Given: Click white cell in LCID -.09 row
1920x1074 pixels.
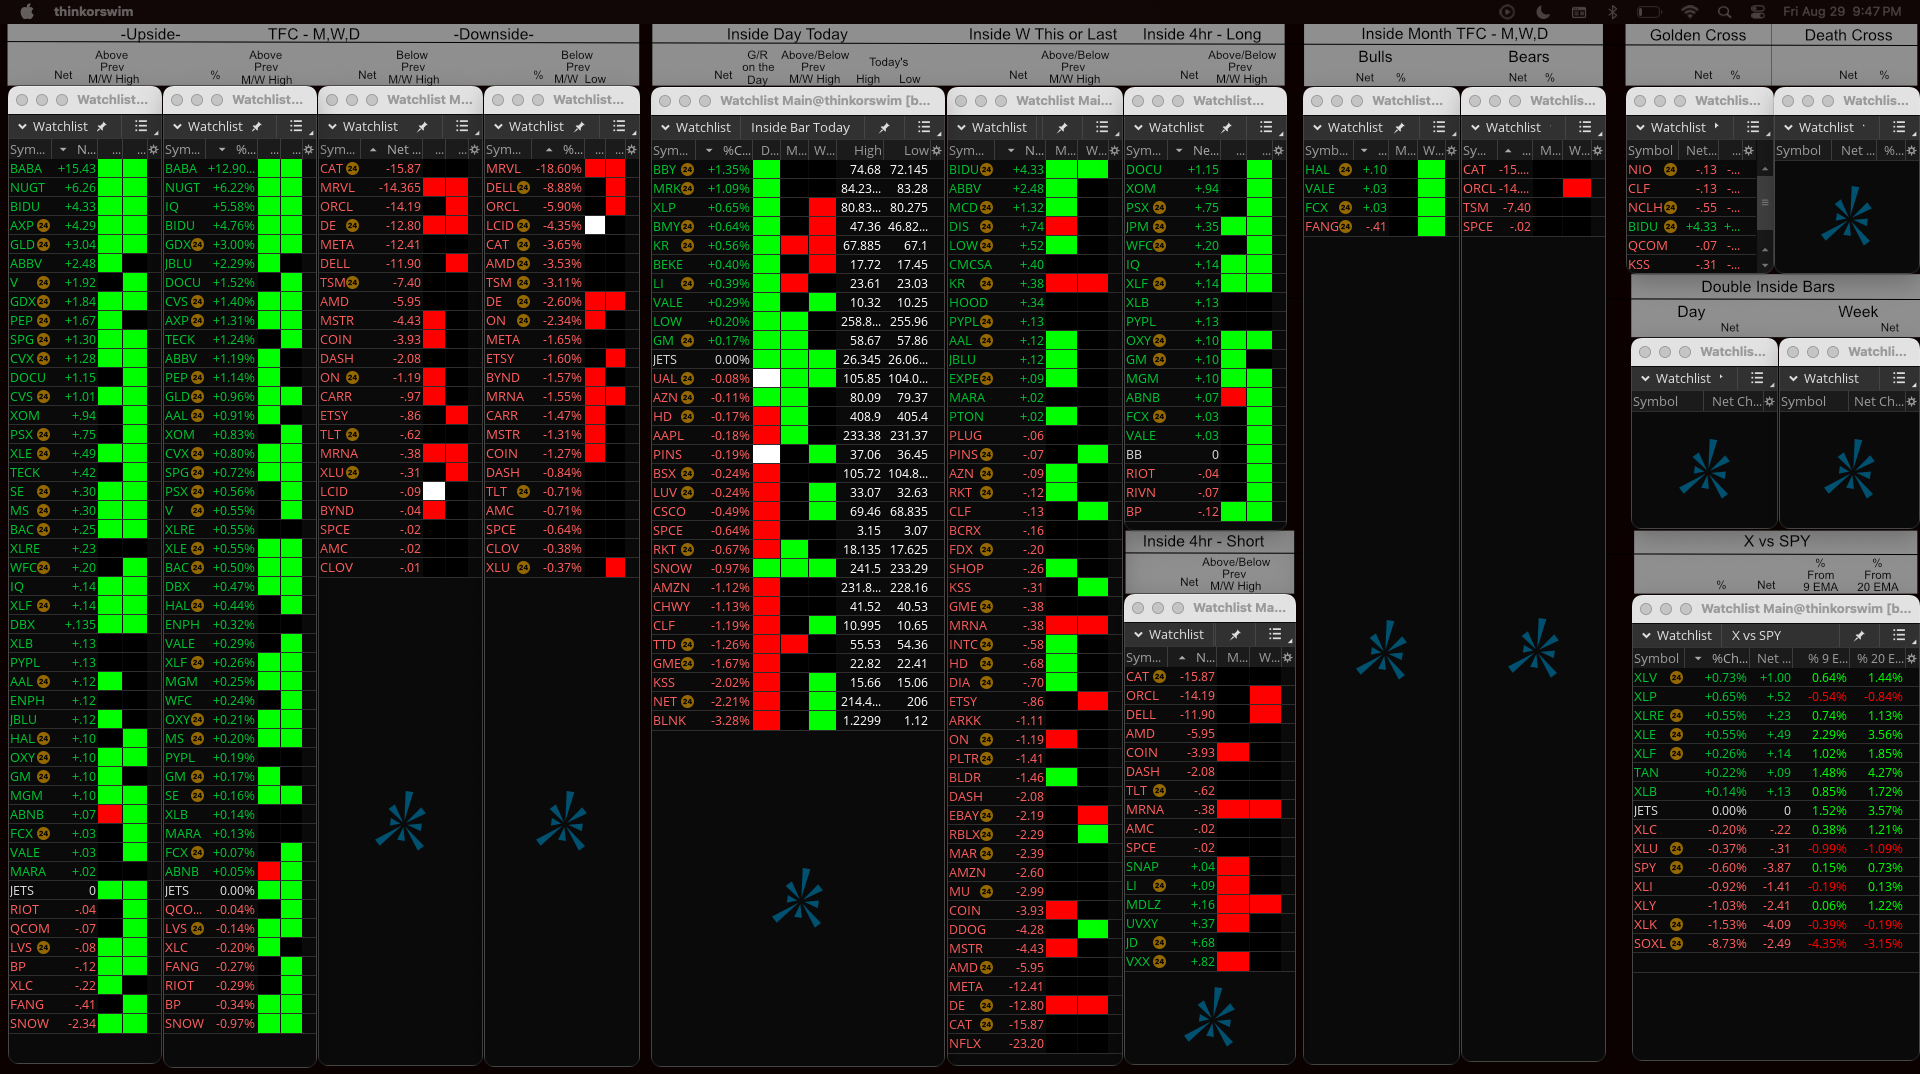Looking at the screenshot, I should tap(434, 492).
